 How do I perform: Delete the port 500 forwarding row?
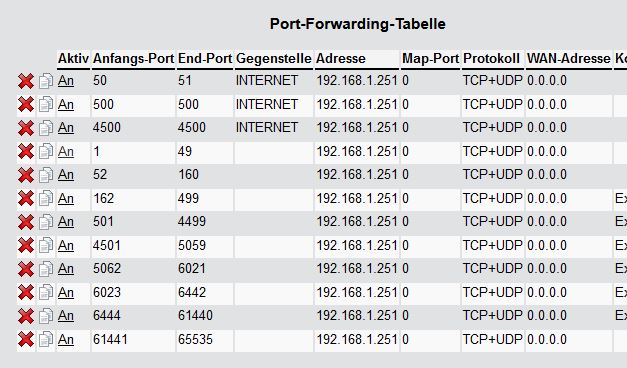(x=26, y=105)
